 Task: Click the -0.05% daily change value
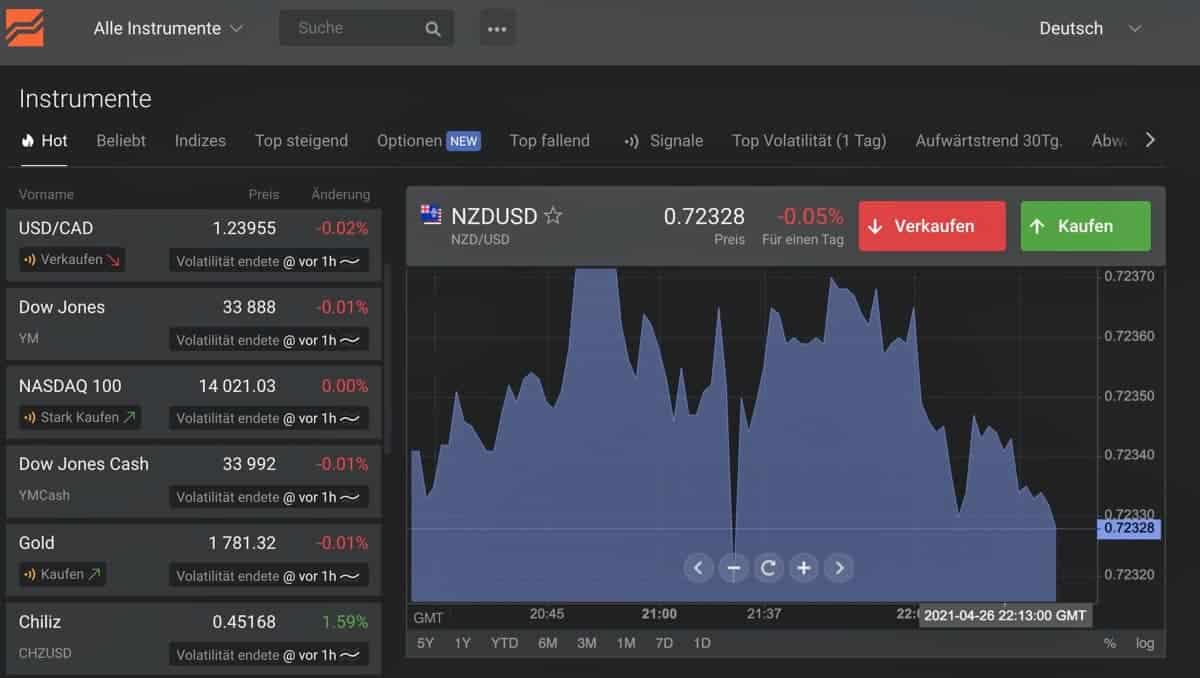[x=810, y=216]
